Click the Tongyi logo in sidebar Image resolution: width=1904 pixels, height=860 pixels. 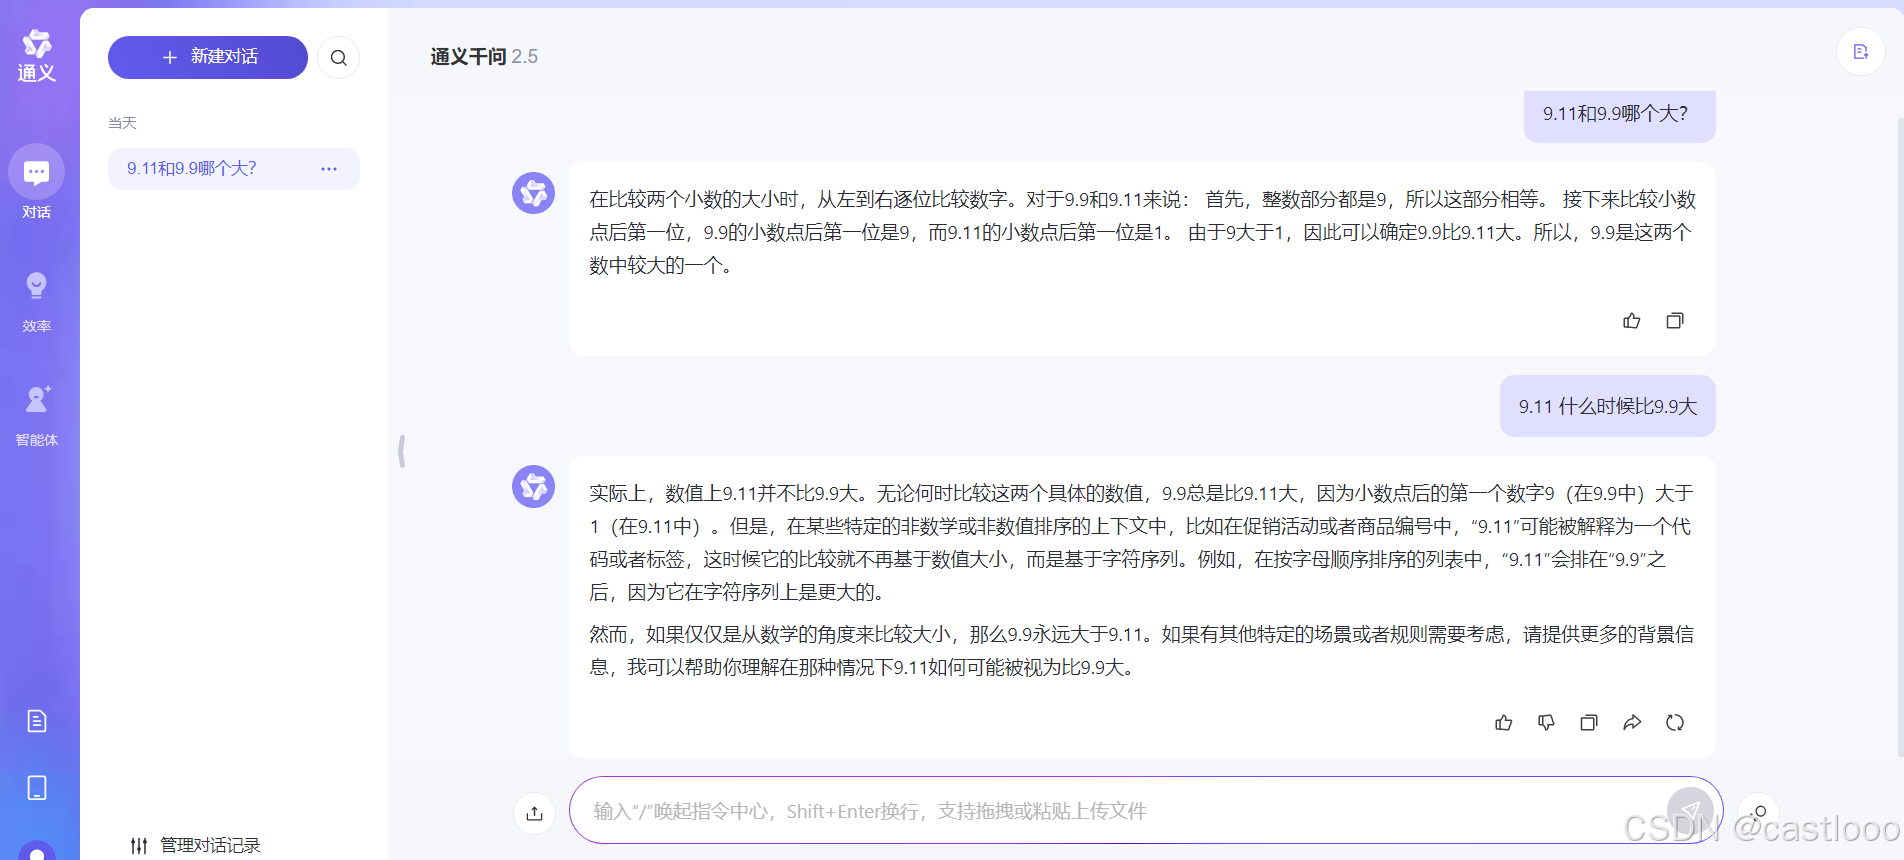pyautogui.click(x=37, y=56)
